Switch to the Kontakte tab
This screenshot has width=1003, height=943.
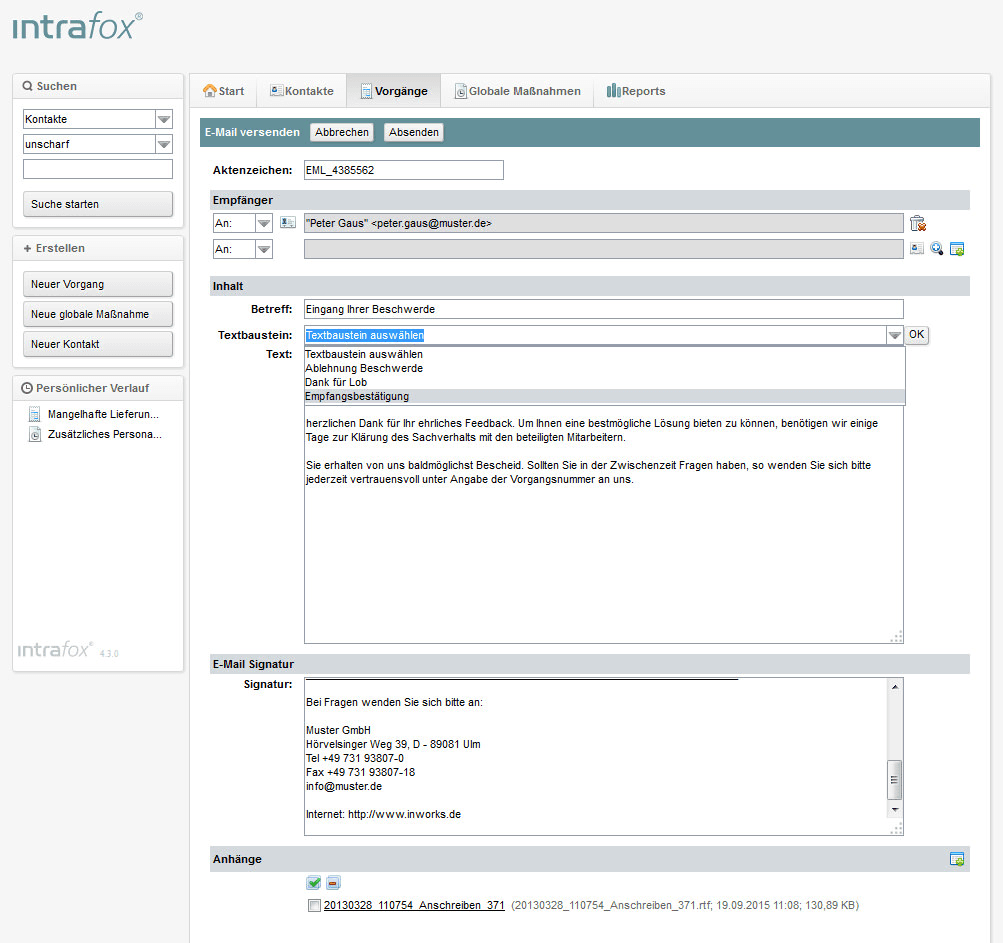point(301,91)
